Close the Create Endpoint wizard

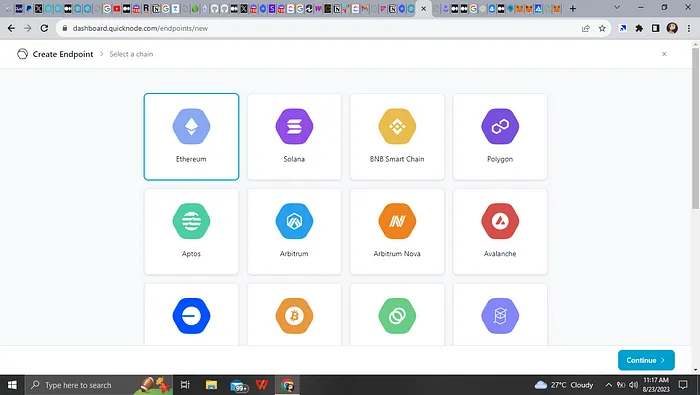[664, 54]
